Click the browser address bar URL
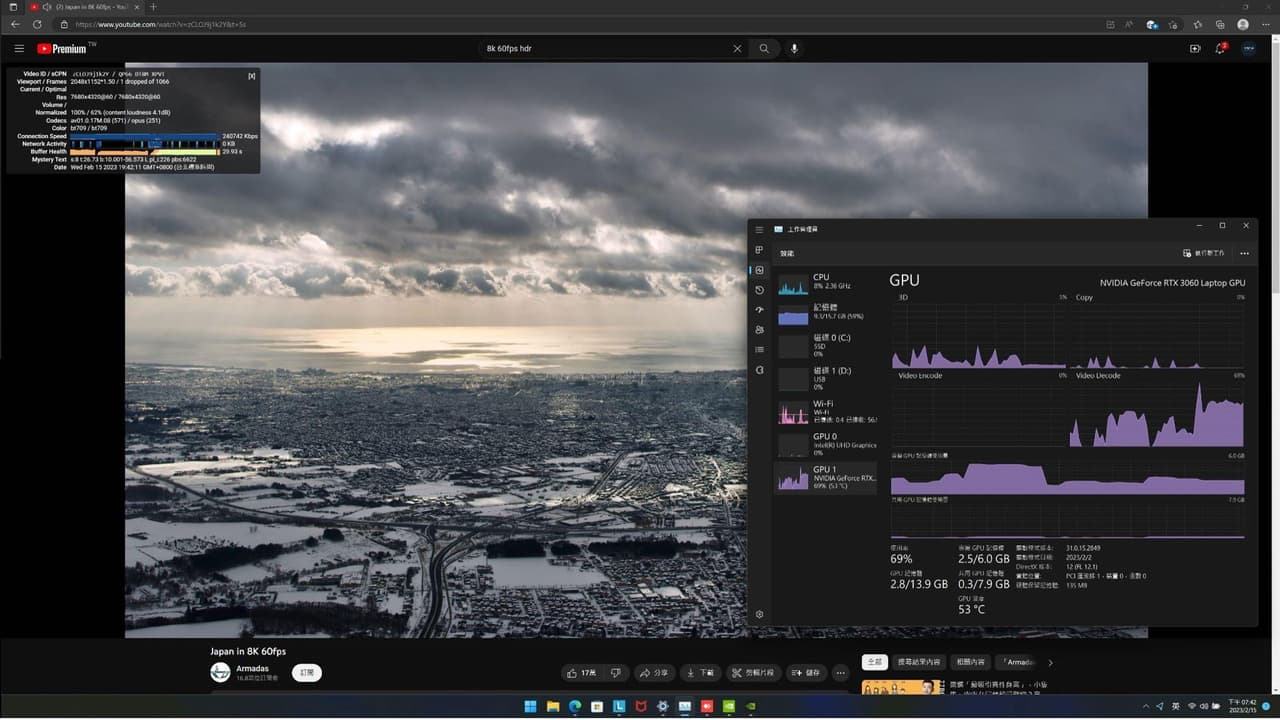 pos(160,24)
